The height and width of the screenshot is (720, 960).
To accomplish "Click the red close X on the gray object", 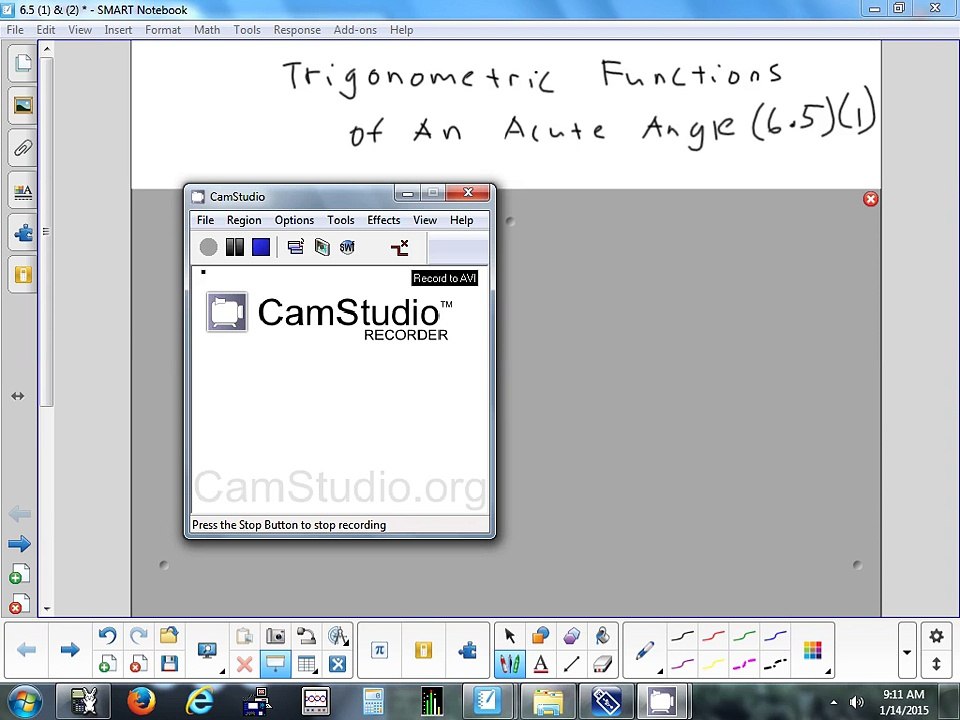I will (871, 199).
